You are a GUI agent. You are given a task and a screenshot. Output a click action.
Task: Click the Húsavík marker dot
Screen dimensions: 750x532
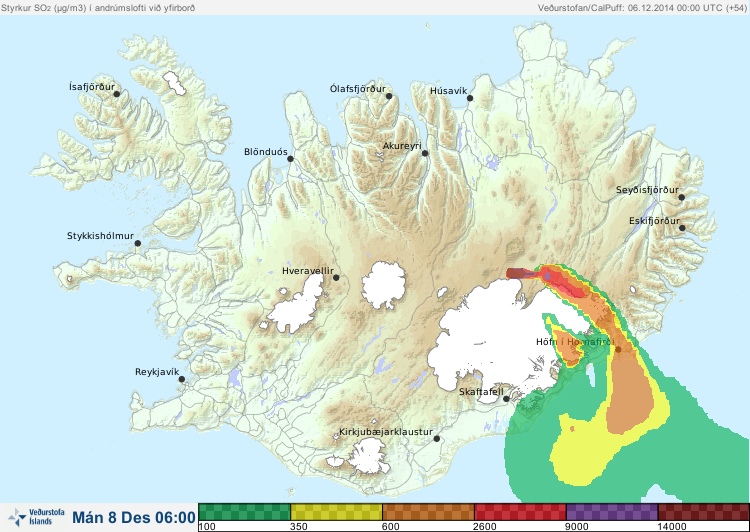470,98
